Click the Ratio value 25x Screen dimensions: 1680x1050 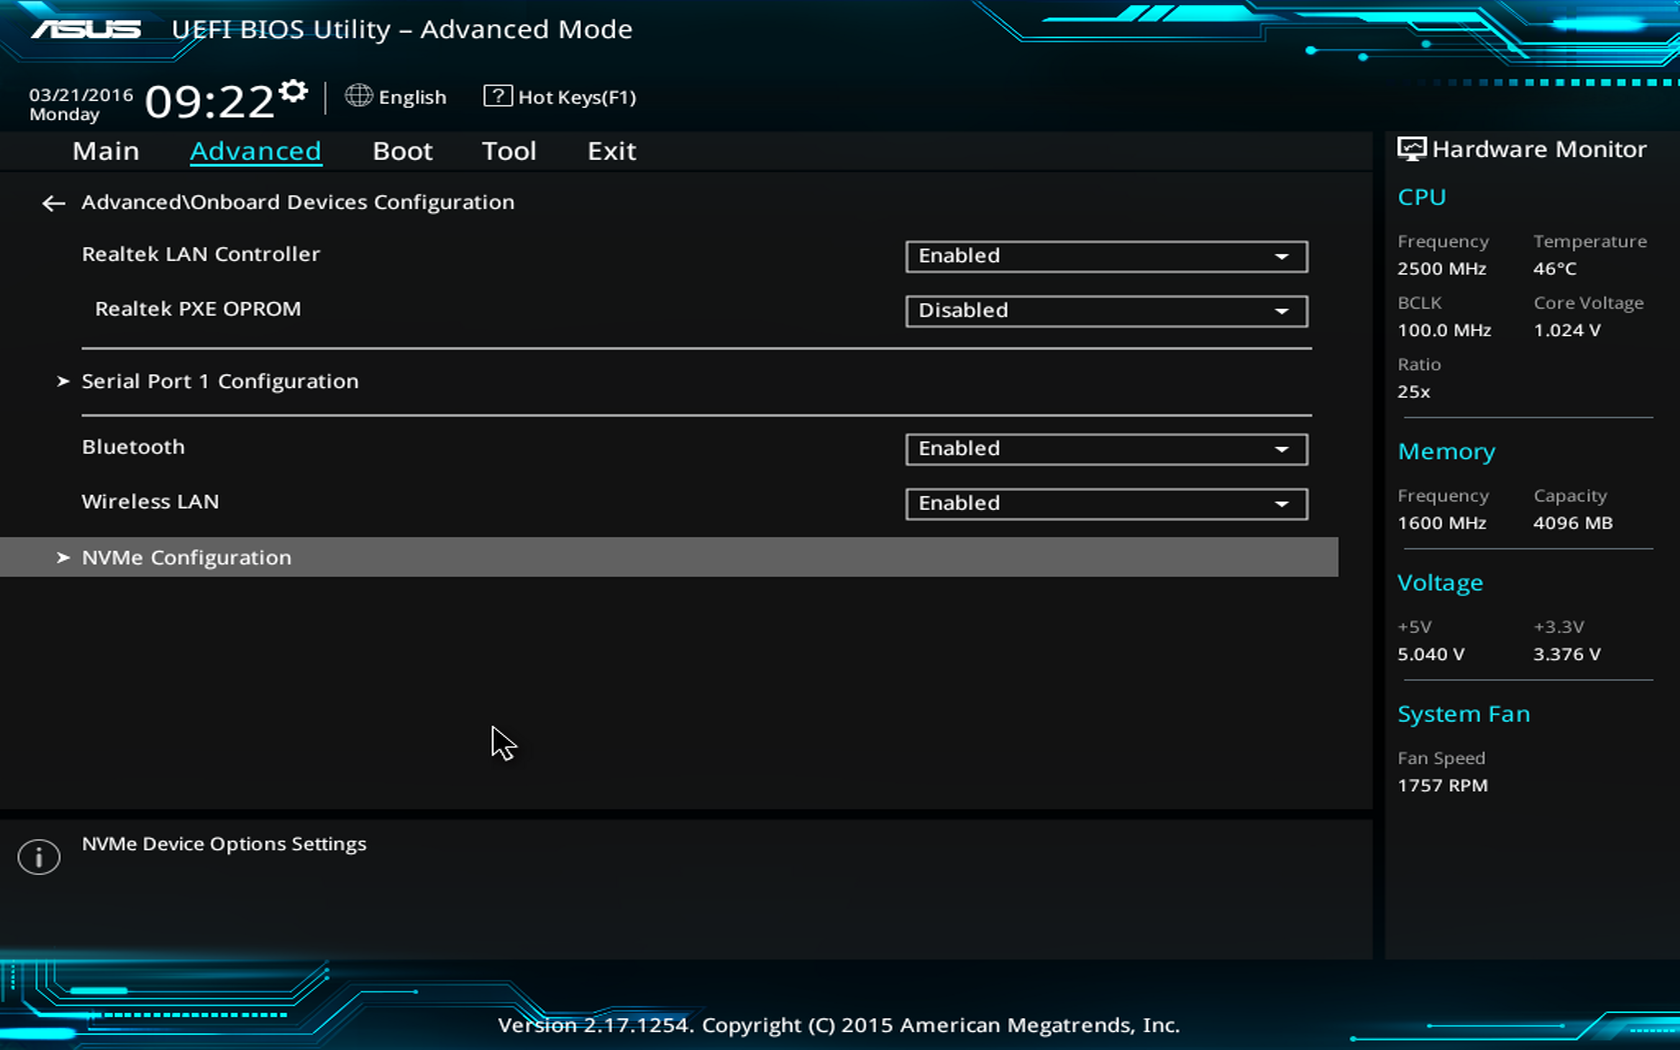click(x=1414, y=392)
